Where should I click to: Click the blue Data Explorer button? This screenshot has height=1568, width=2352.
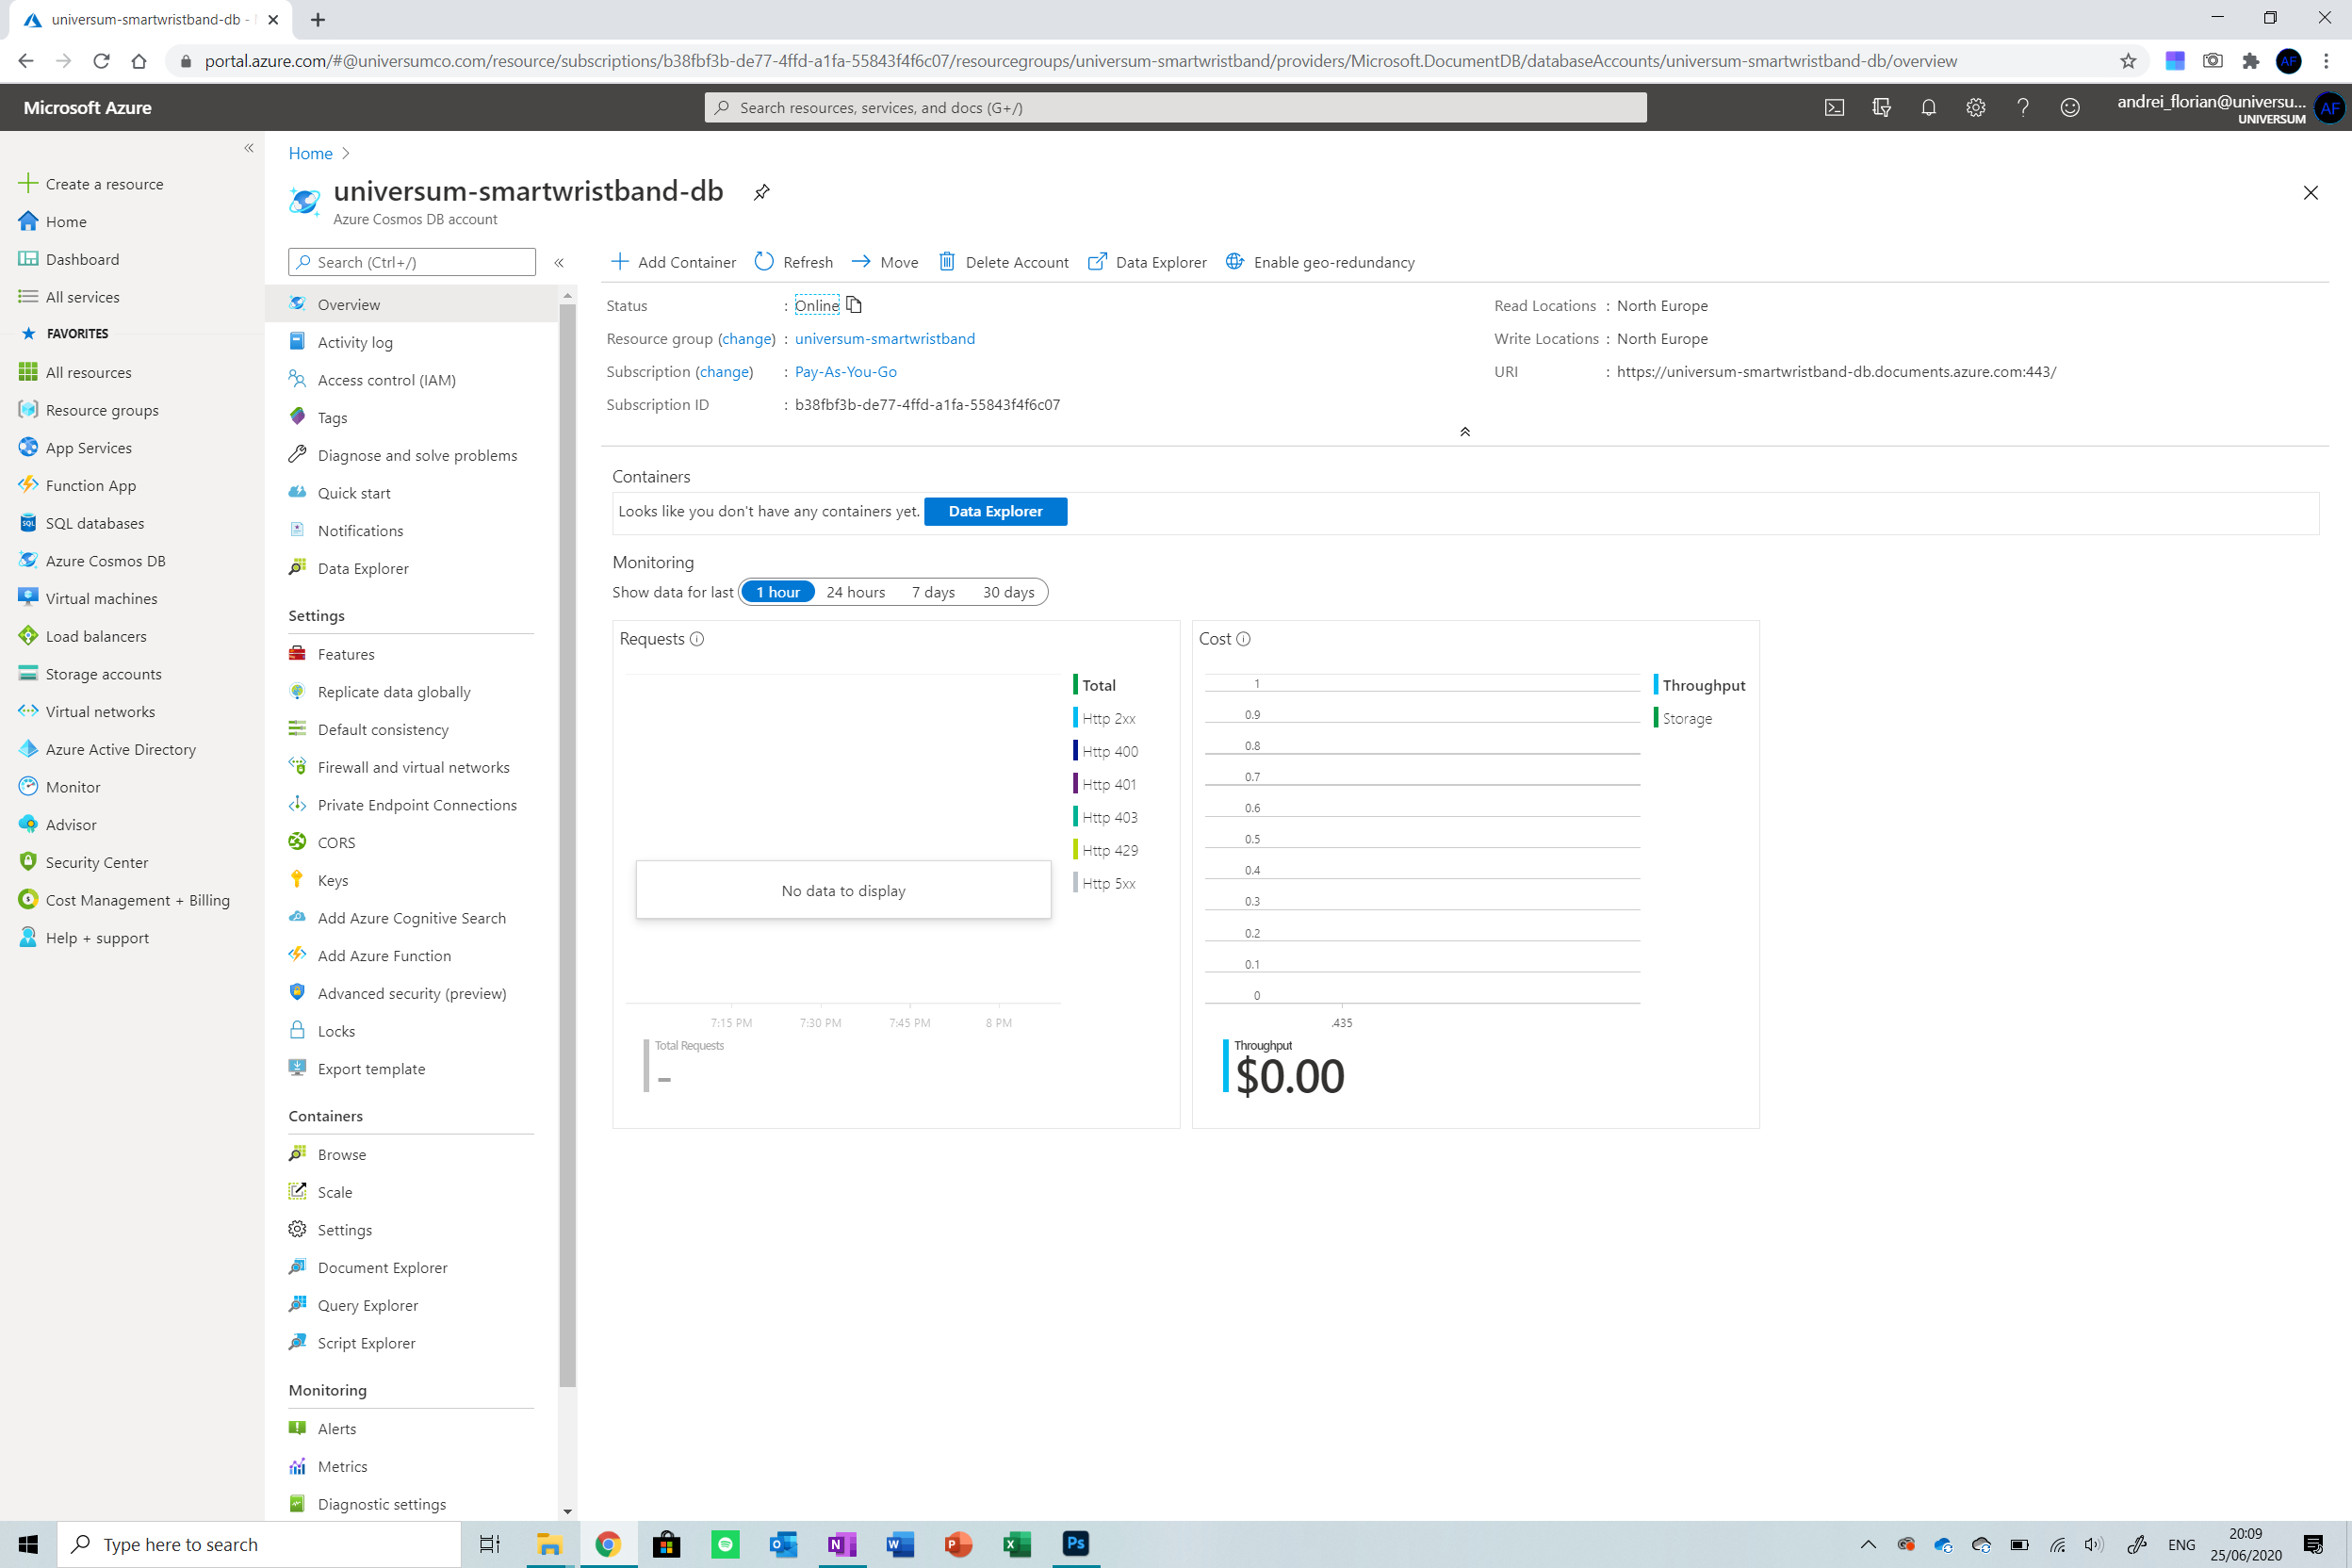(995, 511)
